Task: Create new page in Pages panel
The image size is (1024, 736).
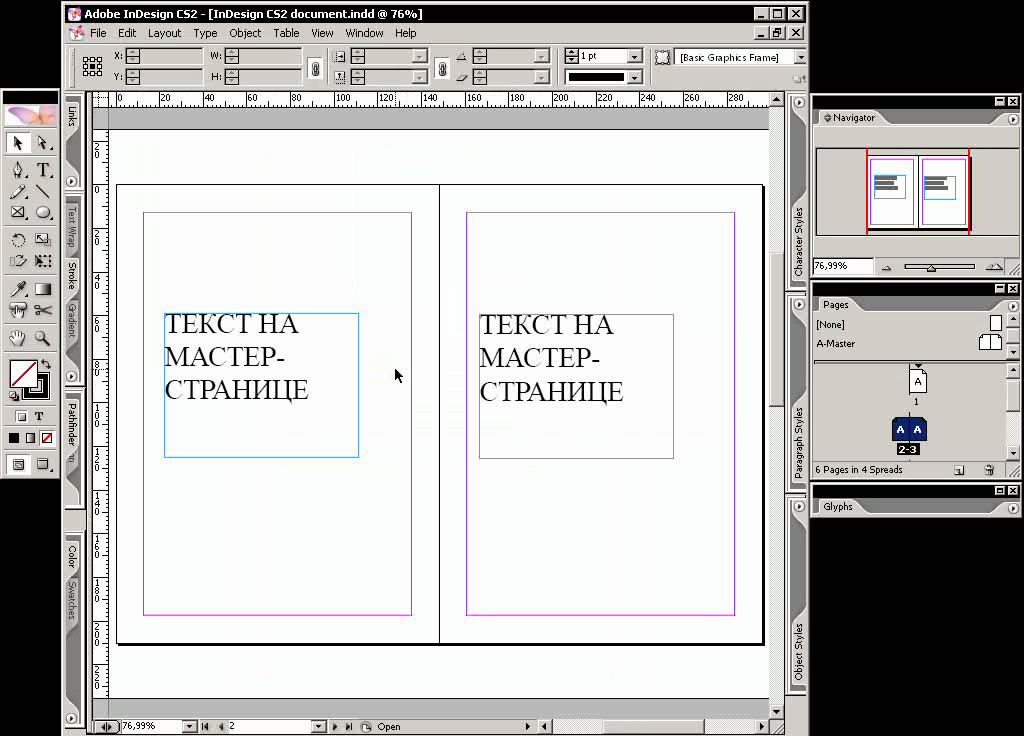Action: [x=959, y=470]
